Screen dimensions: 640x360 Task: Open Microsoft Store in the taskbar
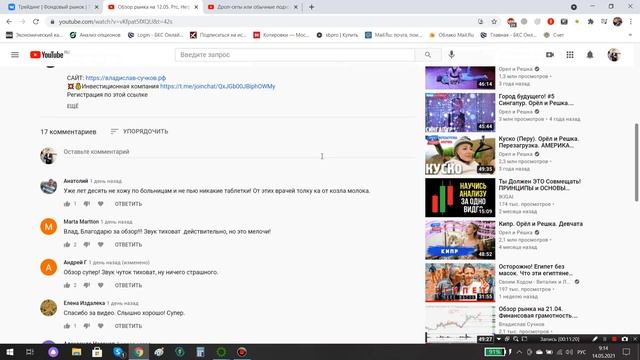point(97,352)
